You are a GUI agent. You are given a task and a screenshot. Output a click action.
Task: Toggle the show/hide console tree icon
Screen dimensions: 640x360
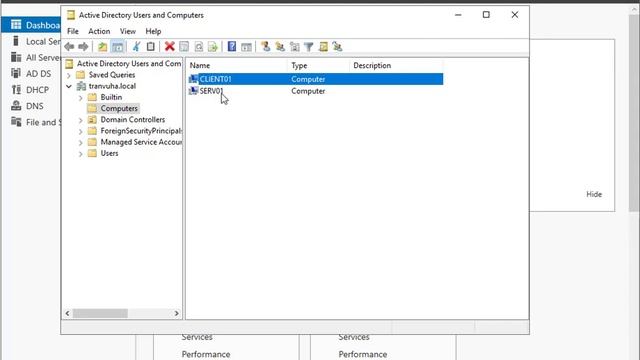coord(118,47)
